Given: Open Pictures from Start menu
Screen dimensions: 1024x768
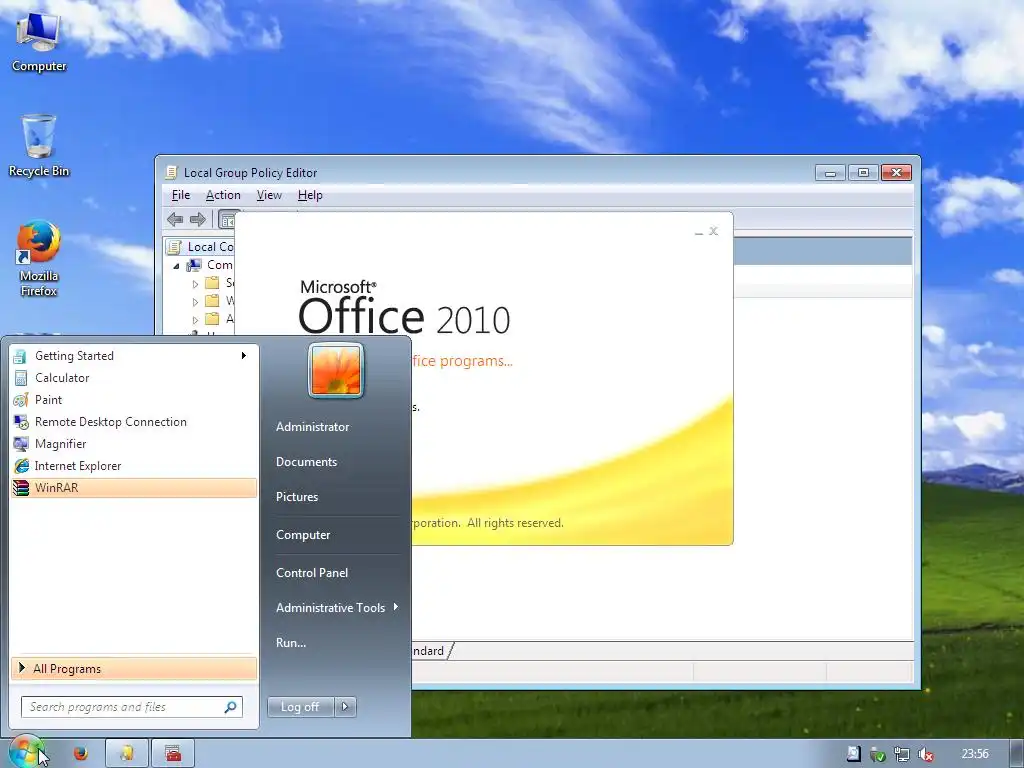Looking at the screenshot, I should tap(296, 497).
